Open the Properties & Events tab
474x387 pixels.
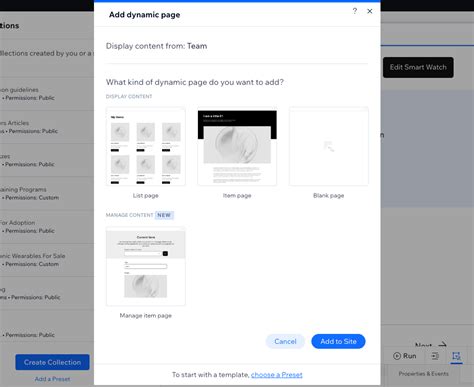(423, 374)
